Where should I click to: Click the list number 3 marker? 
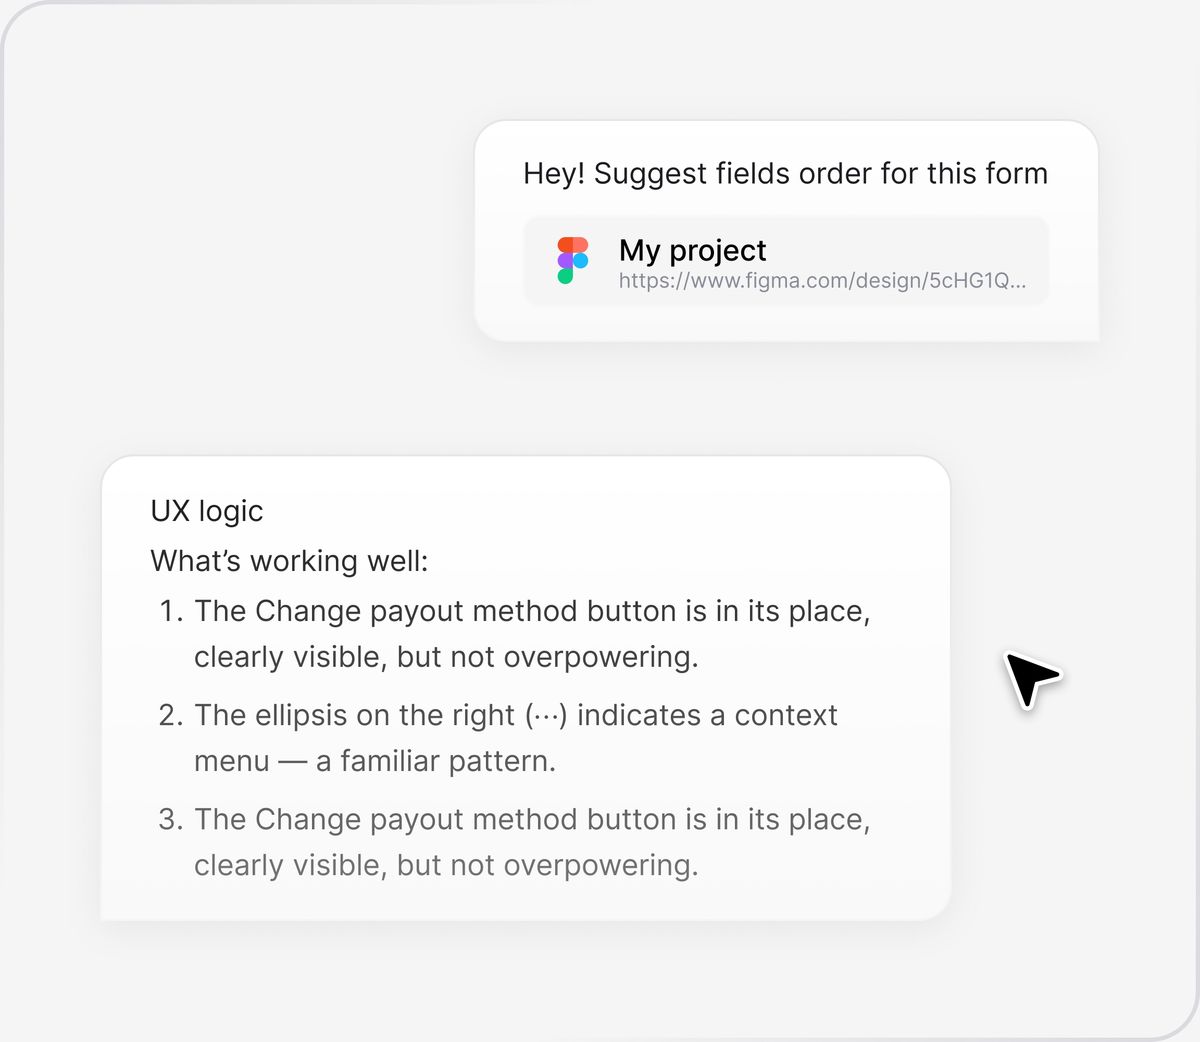(171, 819)
